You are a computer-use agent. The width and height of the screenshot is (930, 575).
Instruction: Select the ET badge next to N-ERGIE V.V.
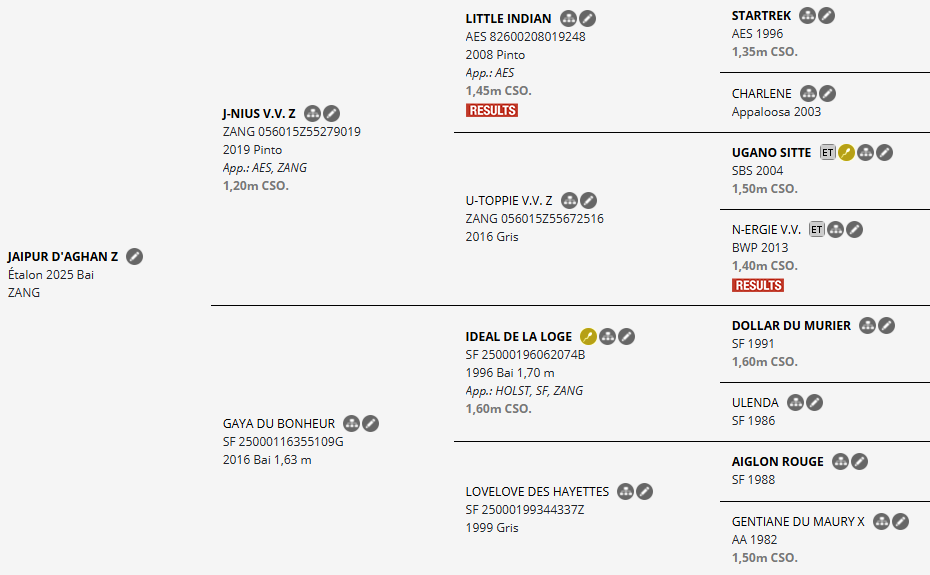point(817,230)
